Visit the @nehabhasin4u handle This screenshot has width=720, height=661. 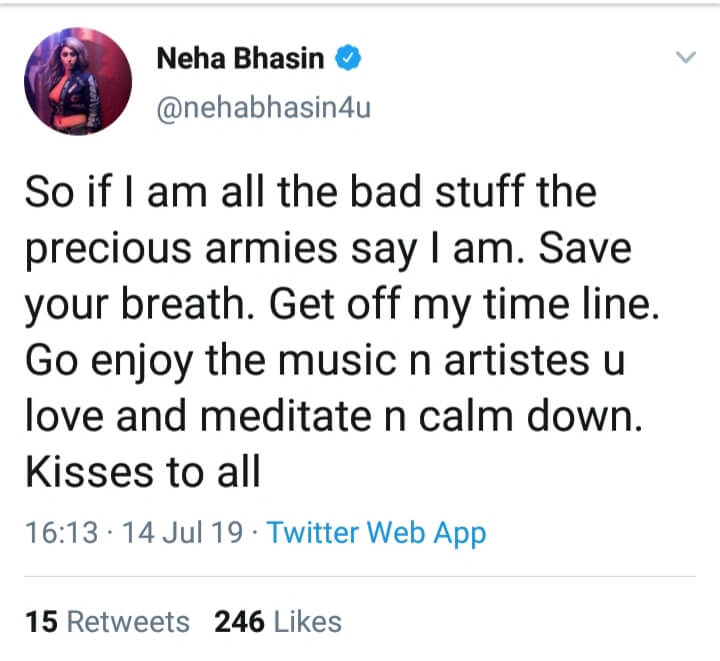[x=263, y=107]
